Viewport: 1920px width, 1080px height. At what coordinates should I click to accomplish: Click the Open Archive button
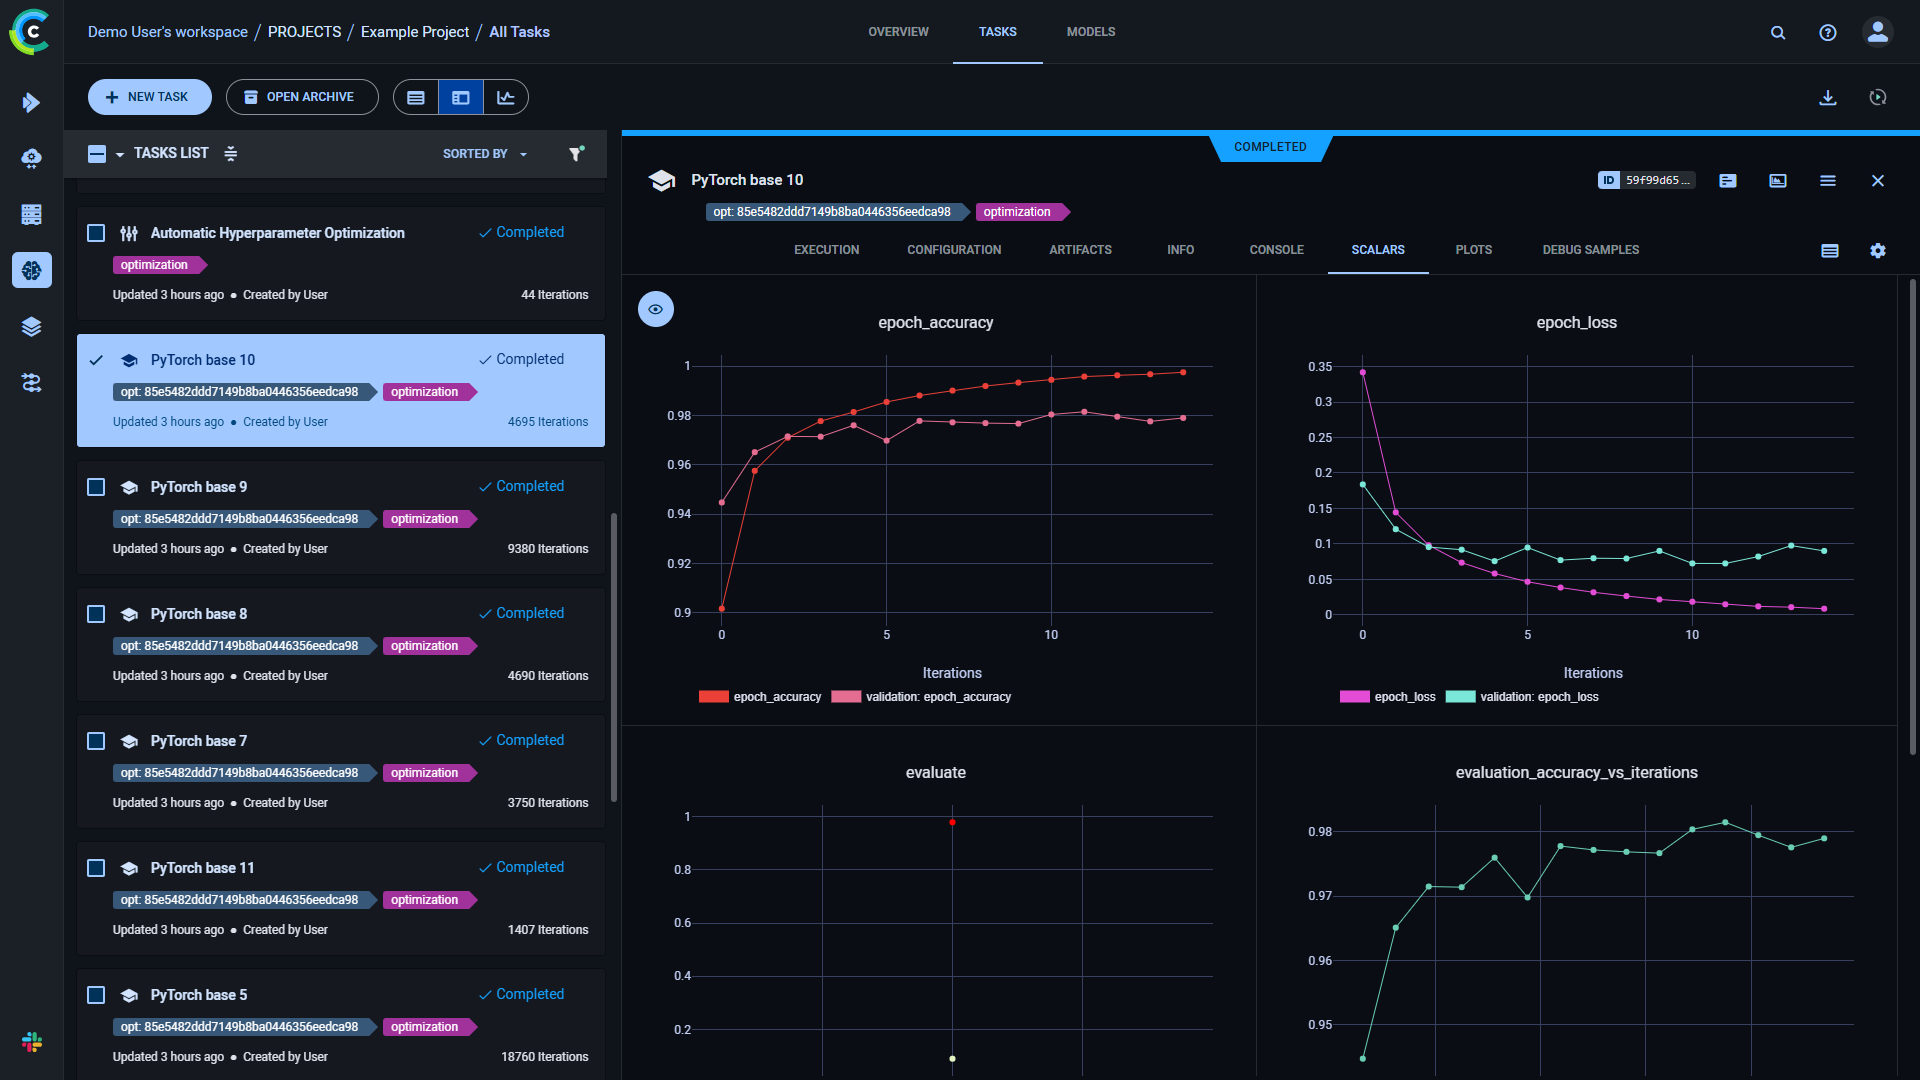point(301,97)
